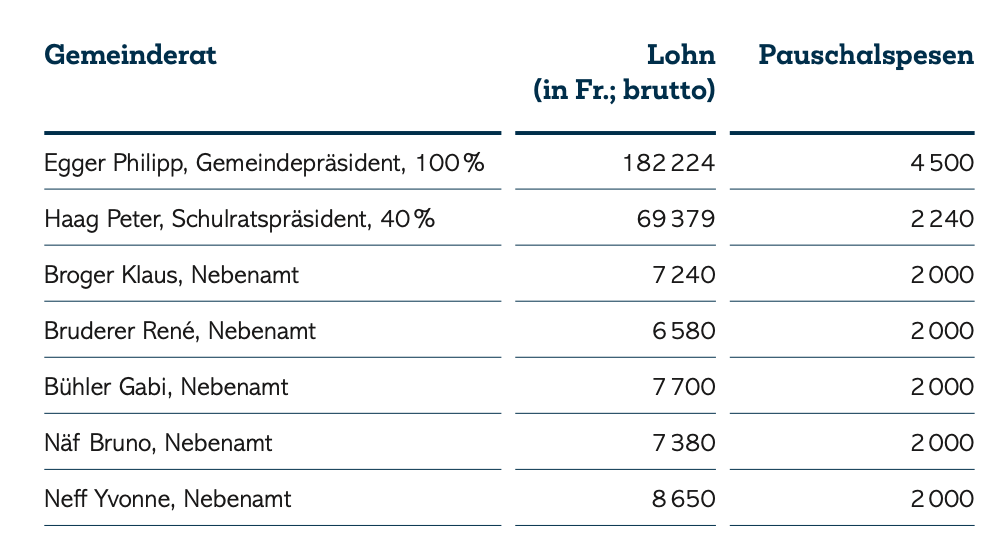Select Bruderer René, Nebenamt entry
The height and width of the screenshot is (560, 1004).
coord(180,330)
